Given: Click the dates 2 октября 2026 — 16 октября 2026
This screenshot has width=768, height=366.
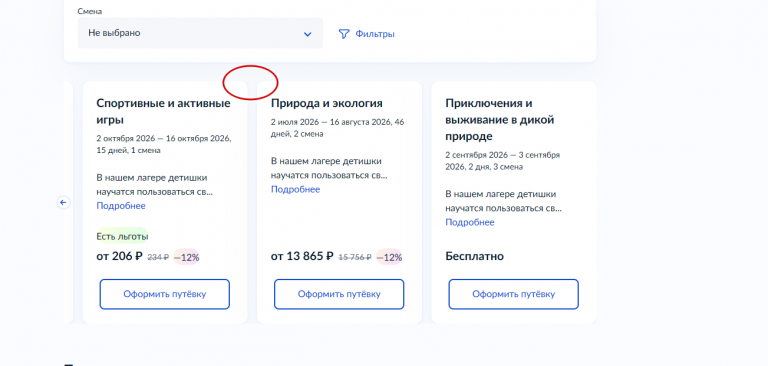Looking at the screenshot, I should click(x=164, y=139).
